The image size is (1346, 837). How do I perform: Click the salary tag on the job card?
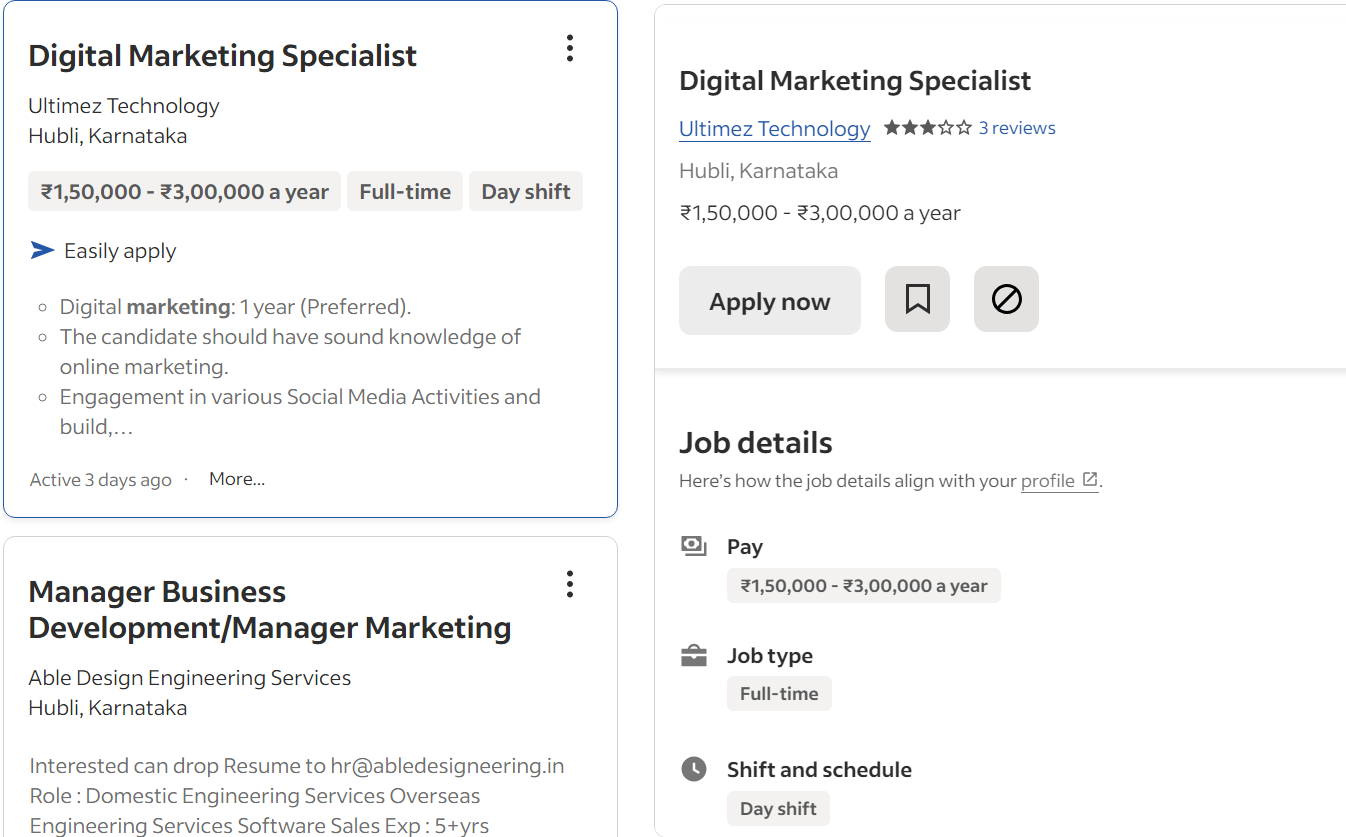(x=185, y=192)
